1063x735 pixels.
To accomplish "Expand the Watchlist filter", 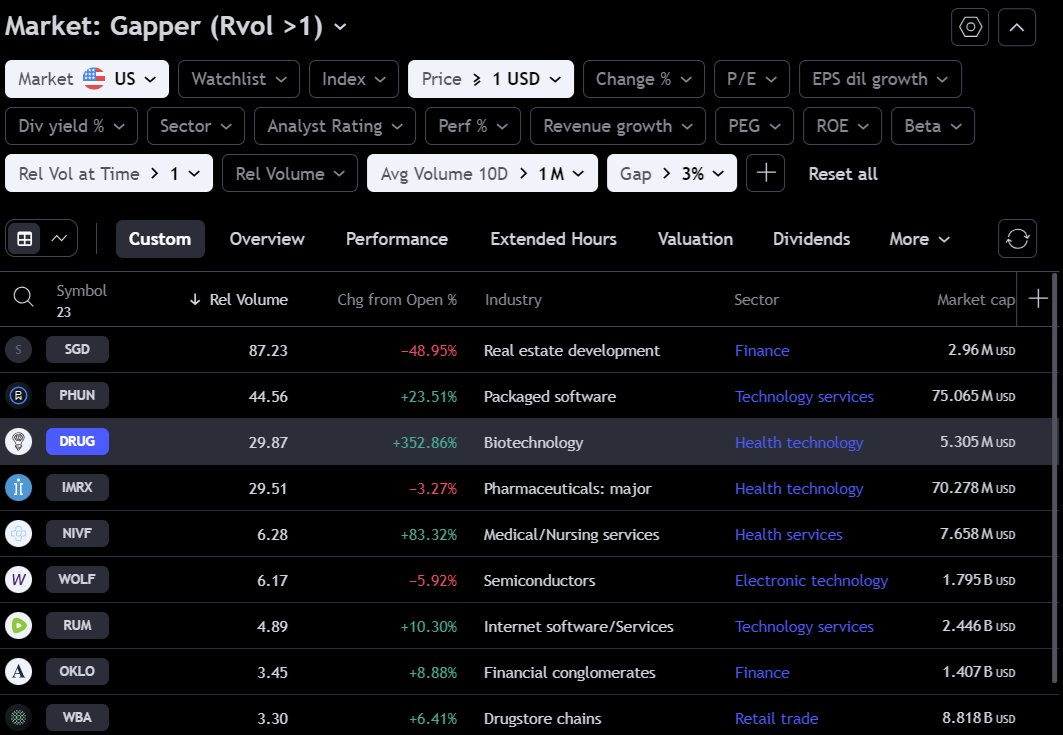I will click(239, 79).
